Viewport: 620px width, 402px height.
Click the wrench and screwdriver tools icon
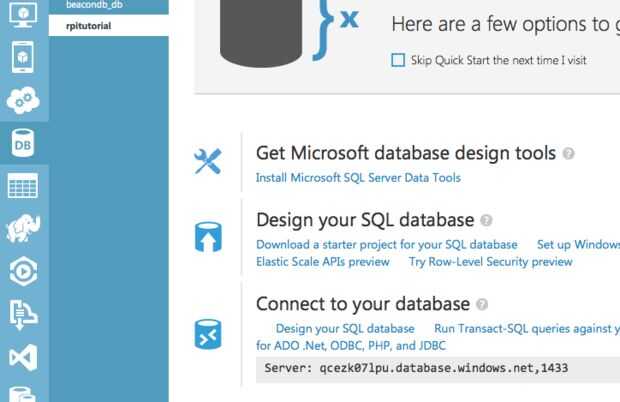click(208, 161)
